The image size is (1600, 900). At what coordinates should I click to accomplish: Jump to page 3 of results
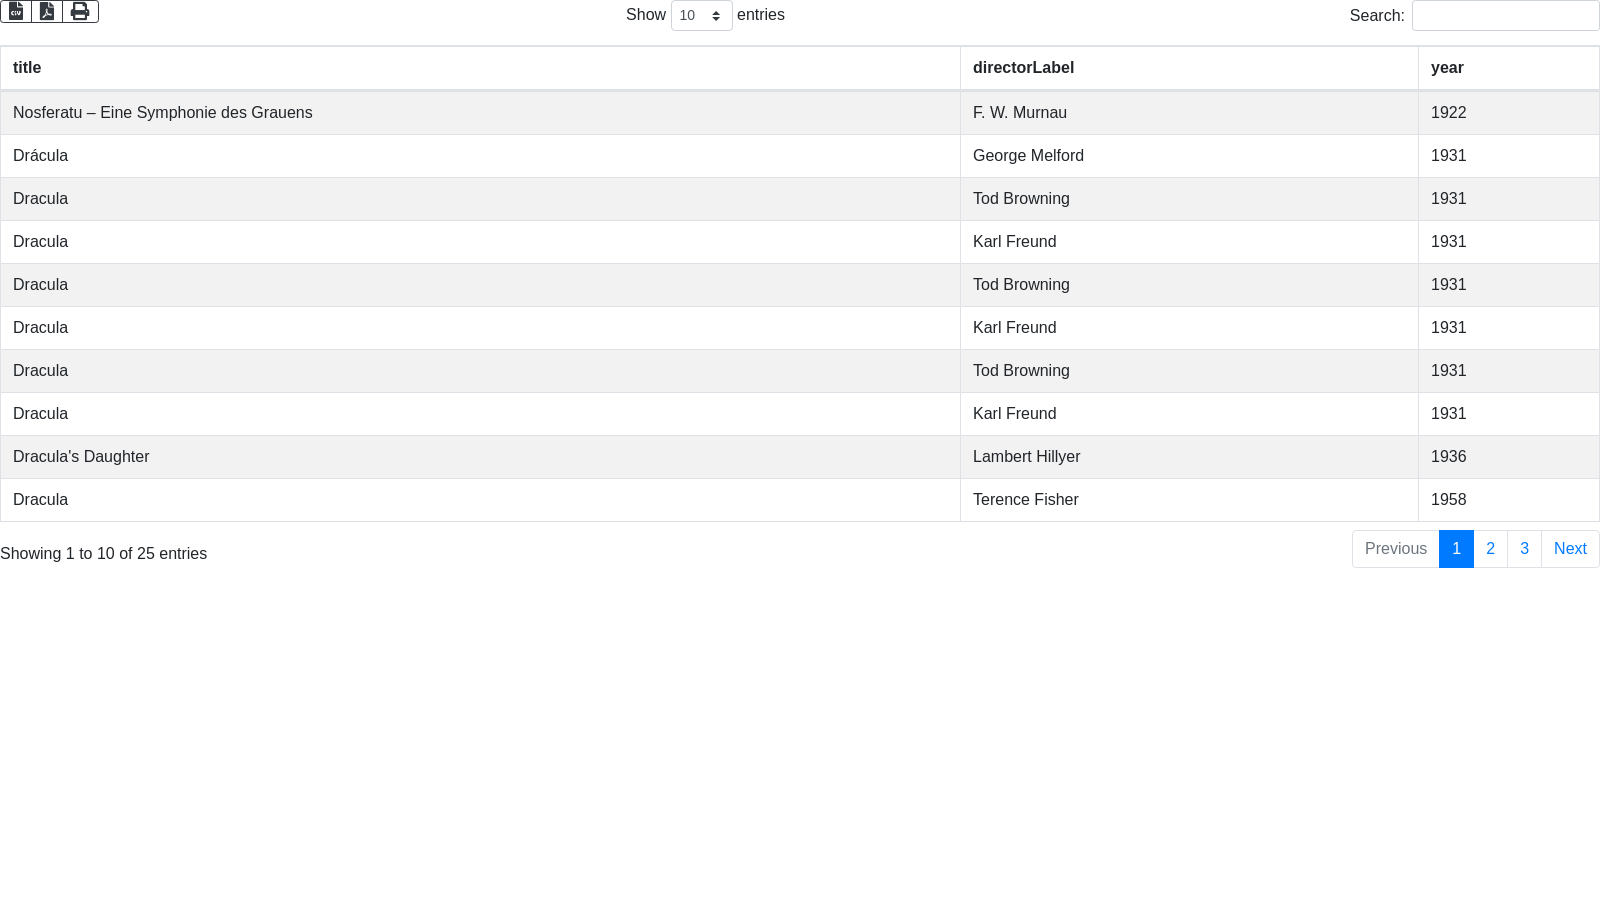click(x=1524, y=549)
